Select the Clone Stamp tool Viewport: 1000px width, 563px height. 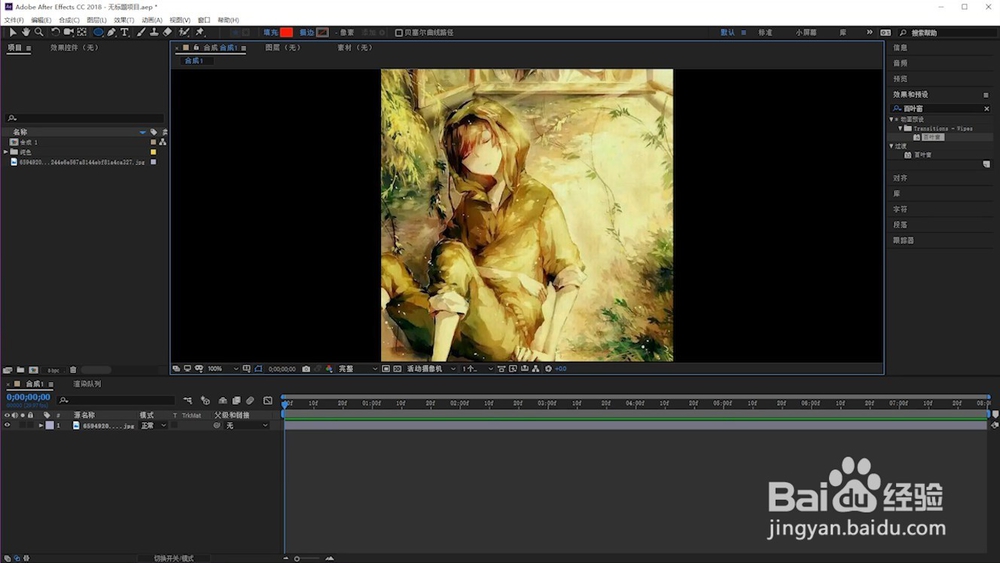[154, 32]
